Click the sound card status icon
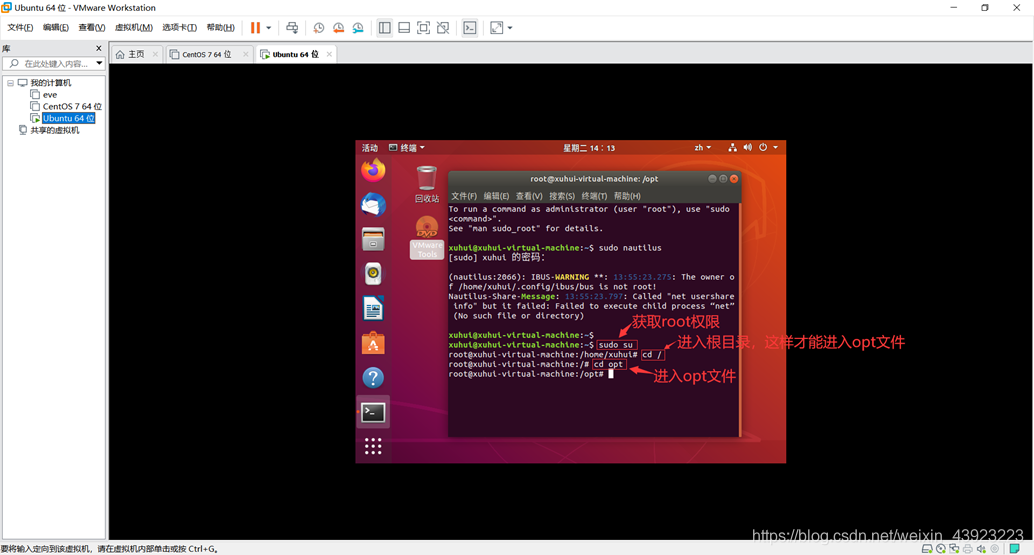 tap(981, 548)
